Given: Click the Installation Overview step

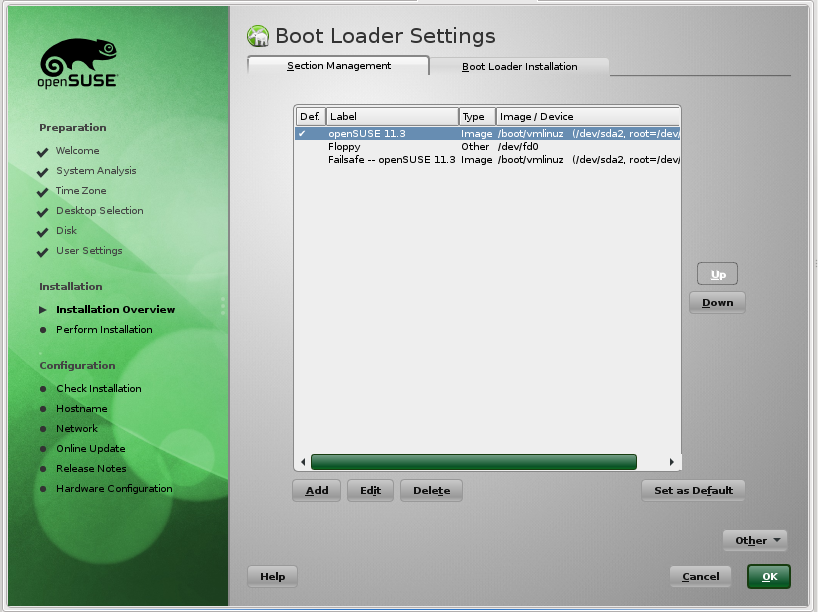Looking at the screenshot, I should point(115,309).
